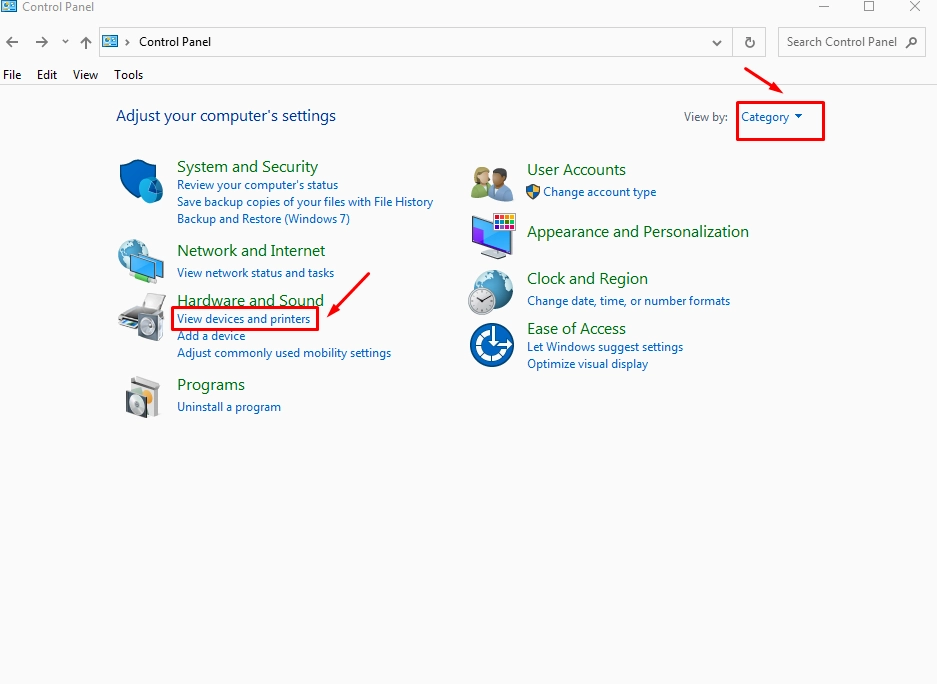Click View devices and printers link
The height and width of the screenshot is (684, 937).
(x=243, y=319)
